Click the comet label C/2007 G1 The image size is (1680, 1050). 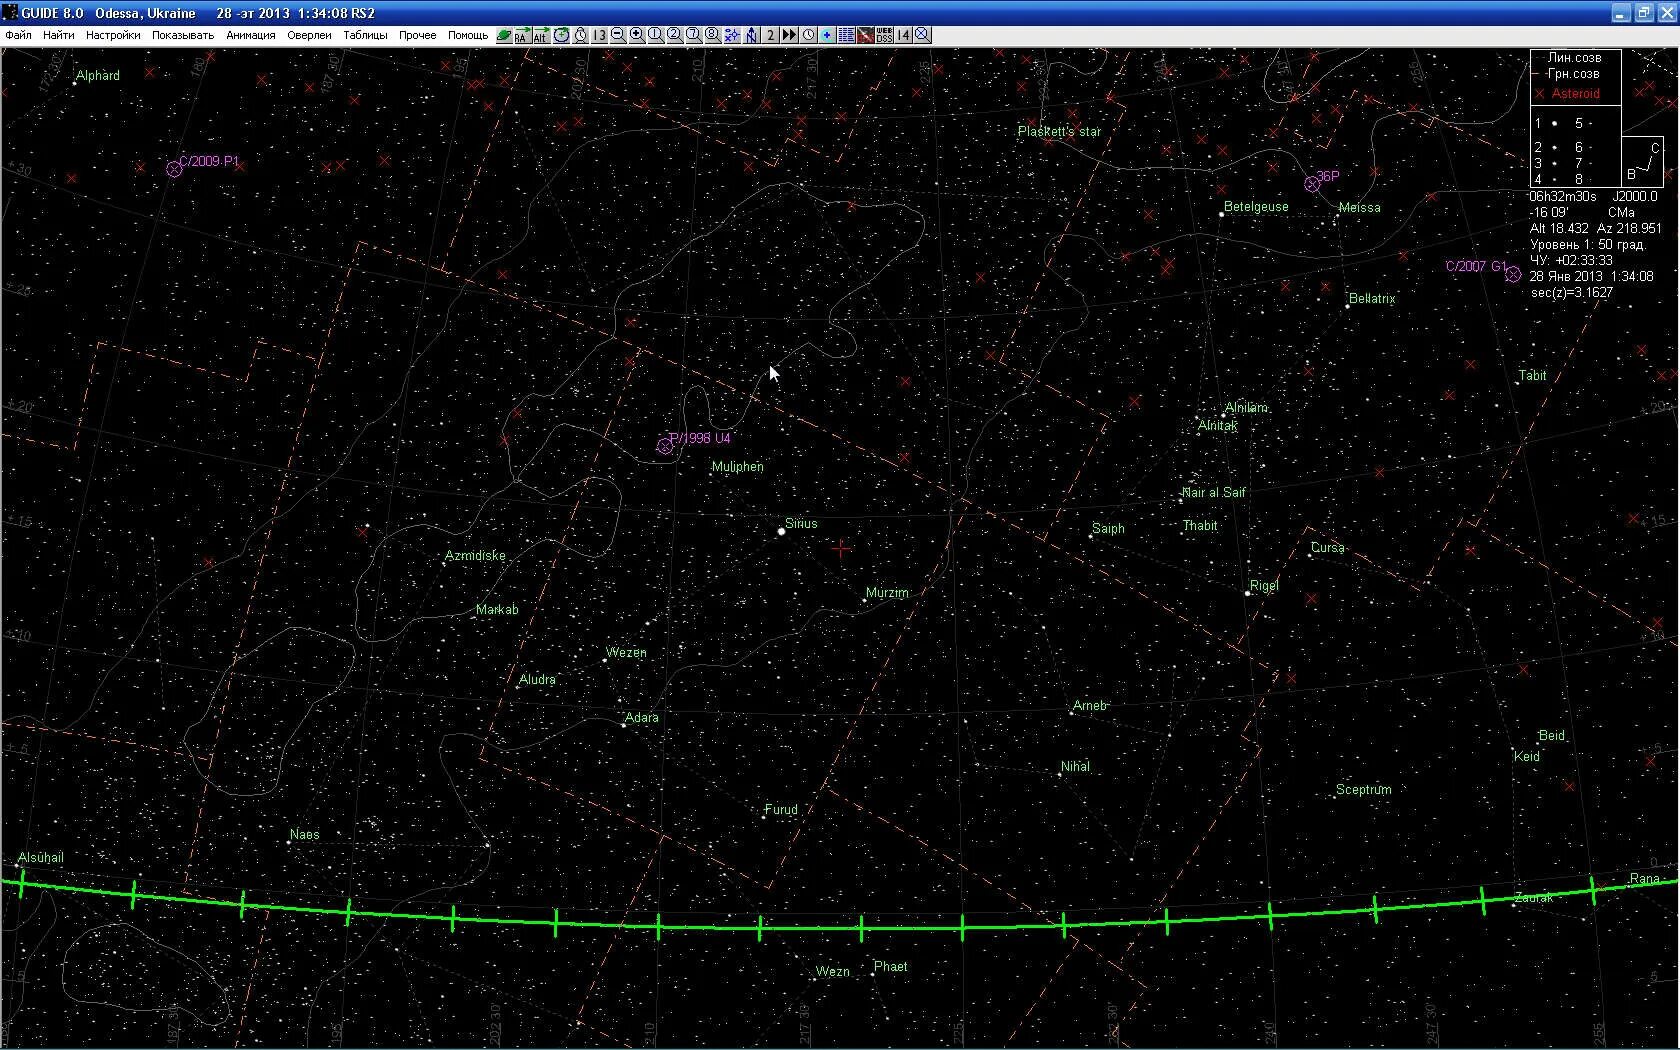1476,267
